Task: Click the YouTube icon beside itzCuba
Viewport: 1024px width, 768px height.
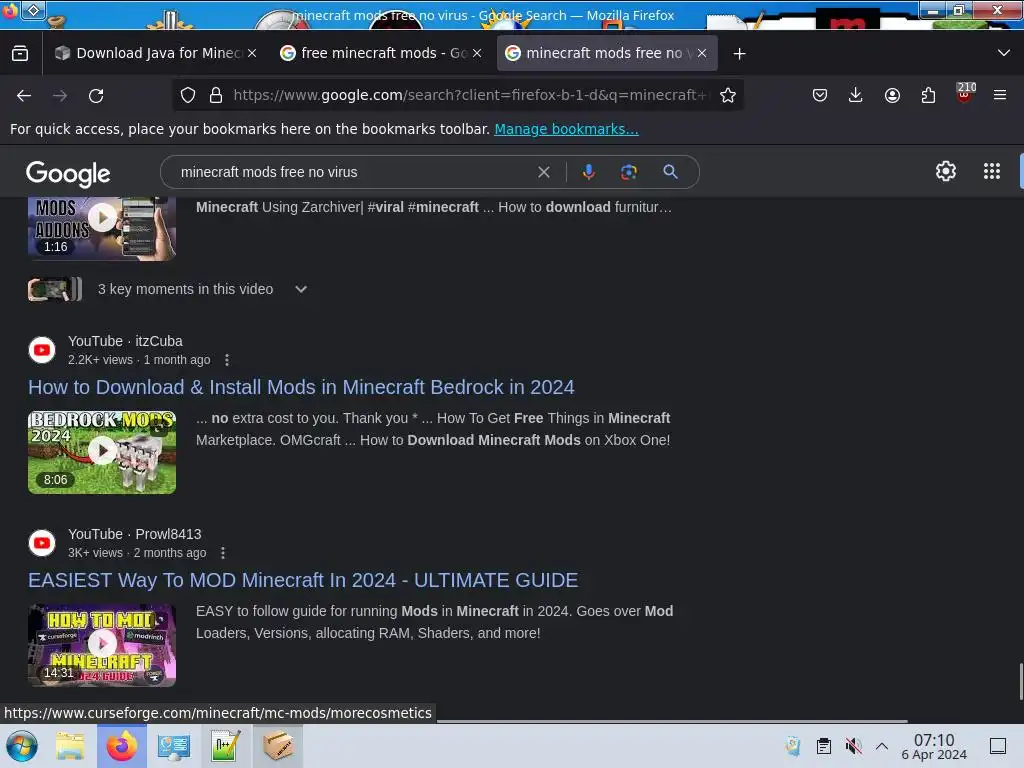Action: (42, 350)
